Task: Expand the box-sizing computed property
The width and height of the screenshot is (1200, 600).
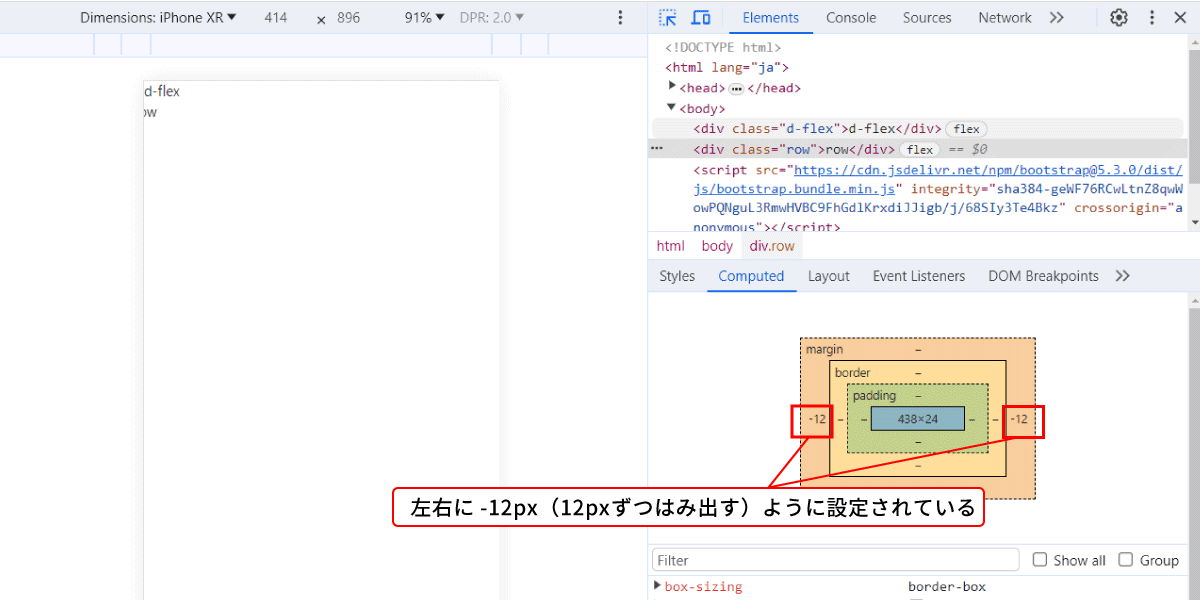Action: [x=657, y=586]
